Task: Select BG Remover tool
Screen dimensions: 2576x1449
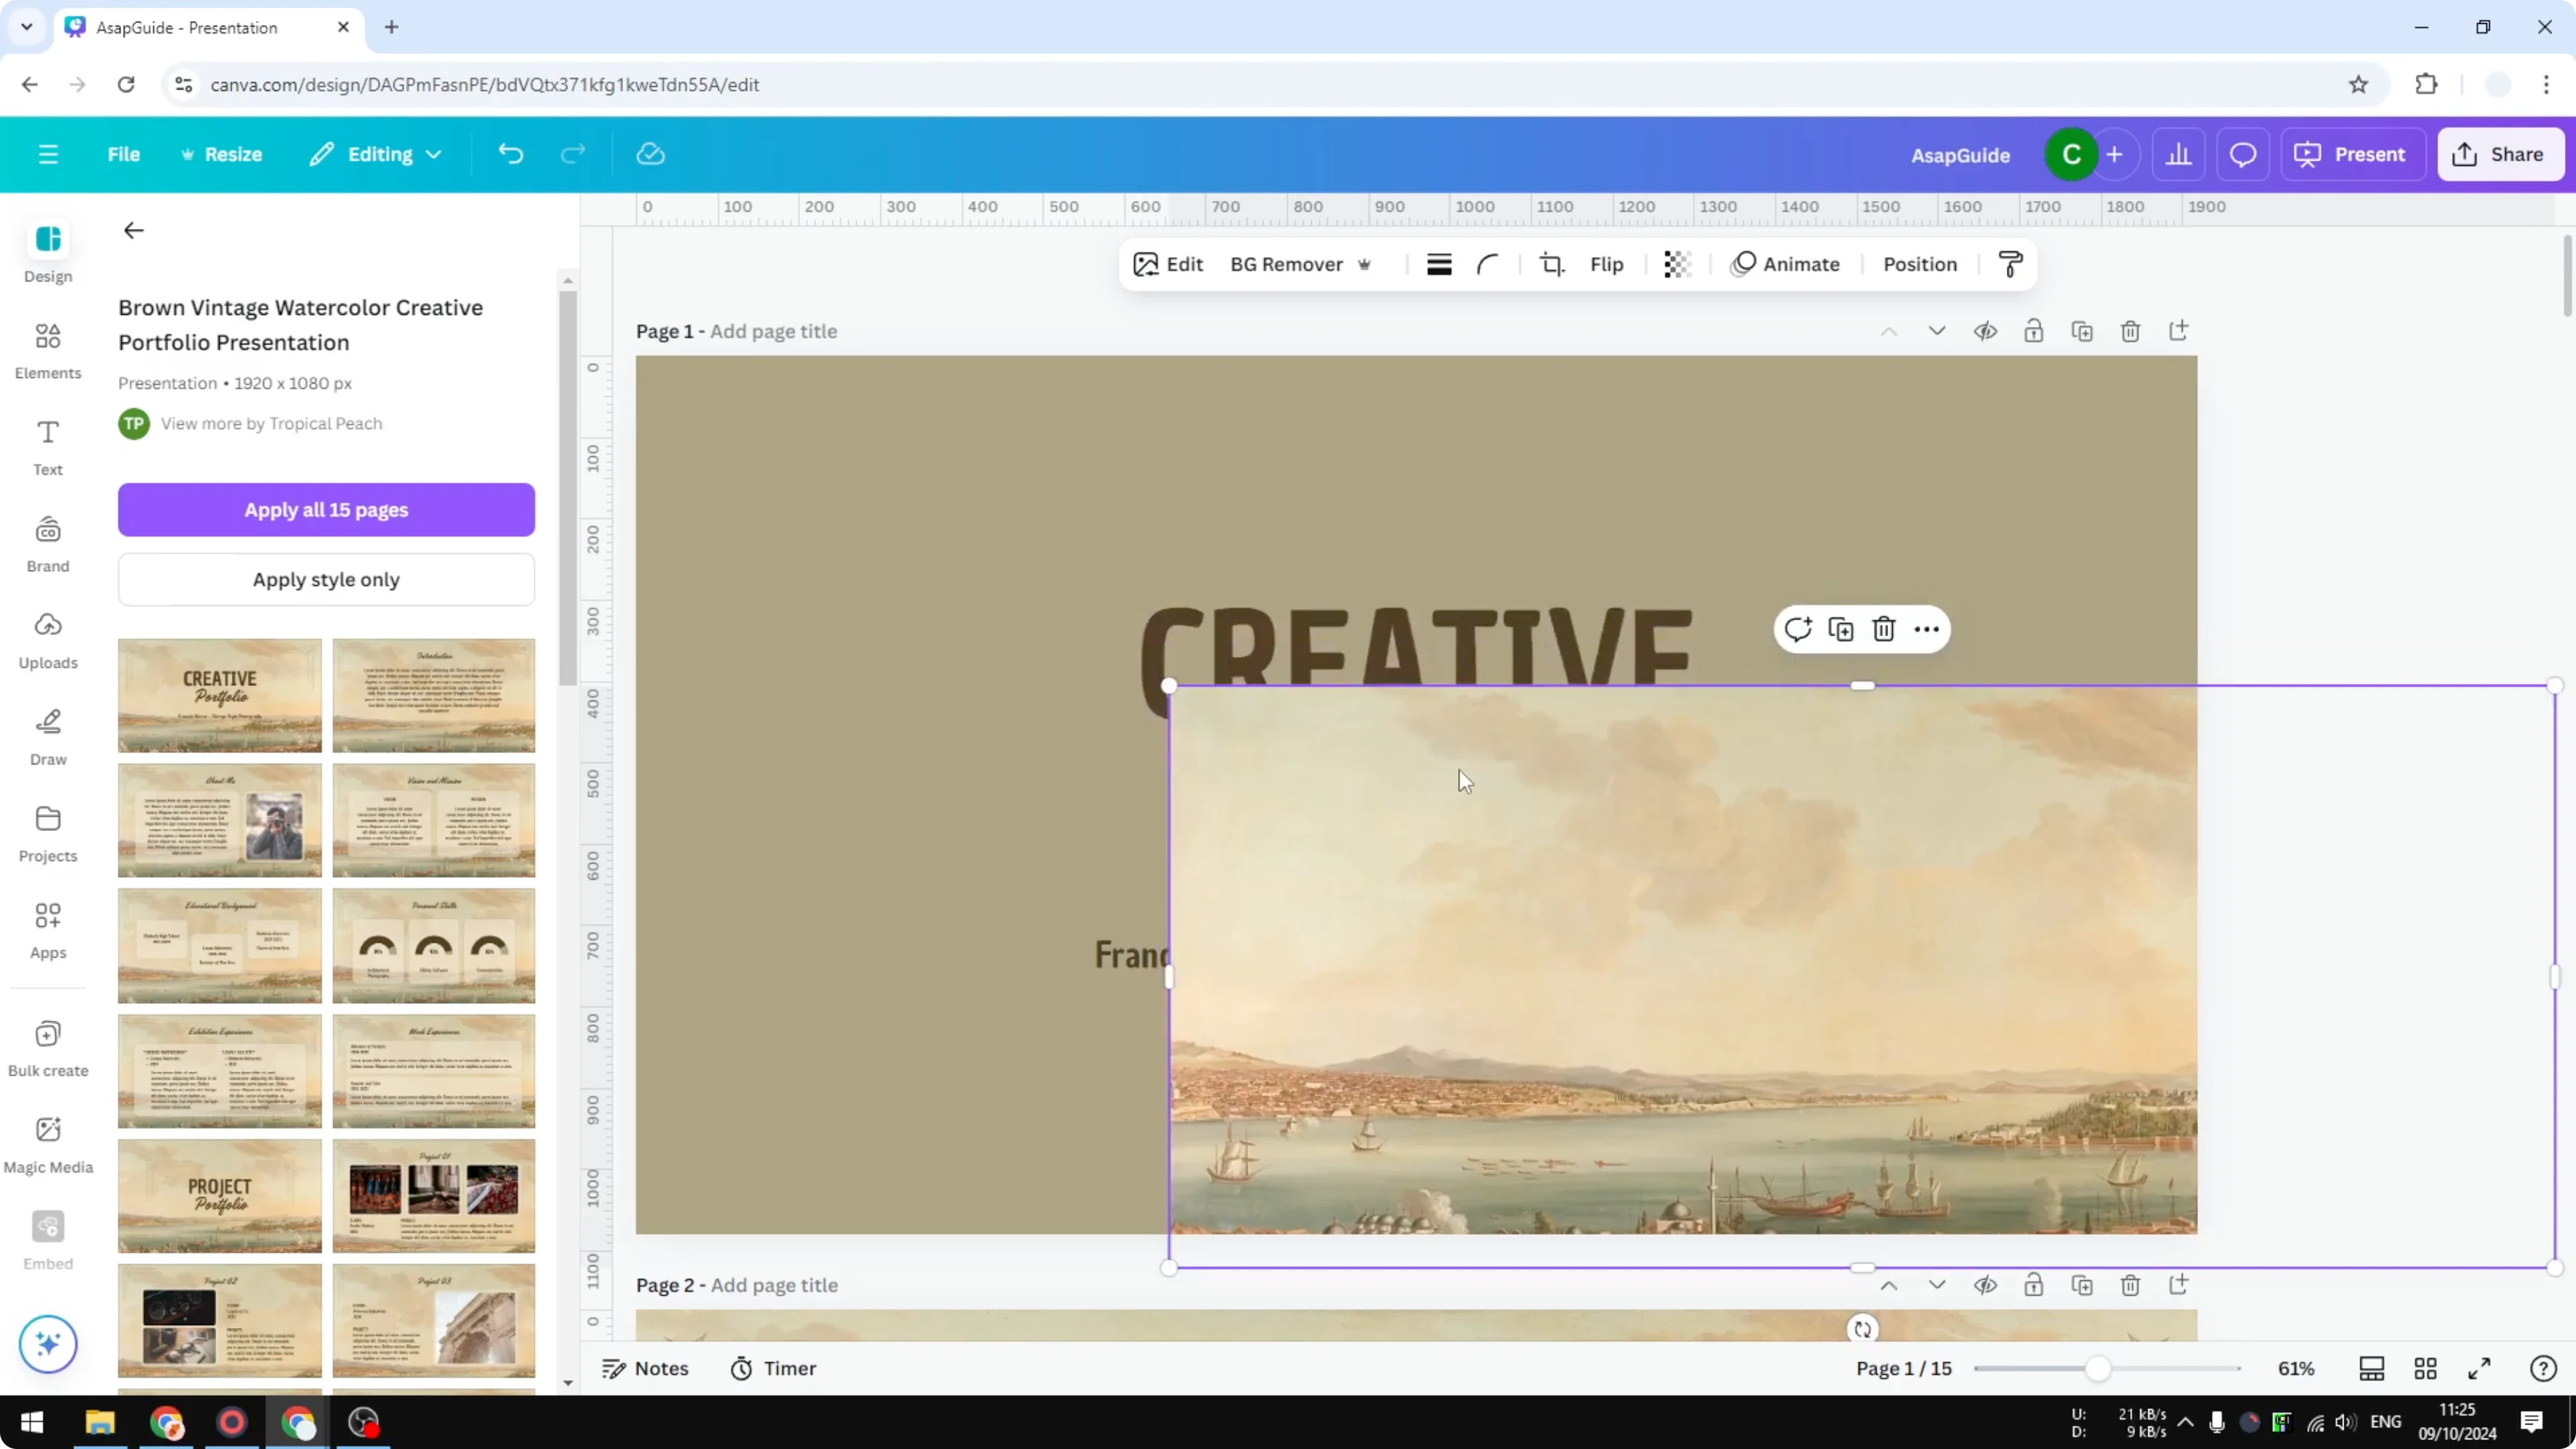Action: 1300,264
